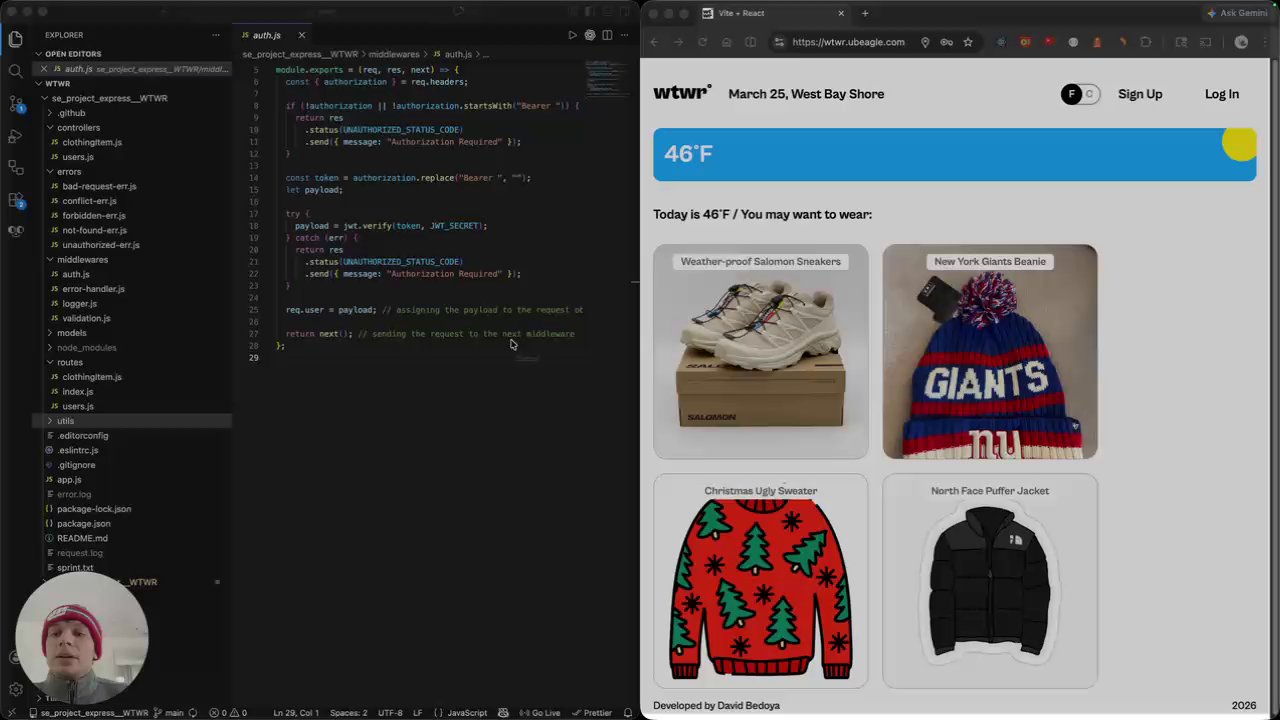Split the editor right icon
The height and width of the screenshot is (720, 1280).
pyautogui.click(x=607, y=35)
